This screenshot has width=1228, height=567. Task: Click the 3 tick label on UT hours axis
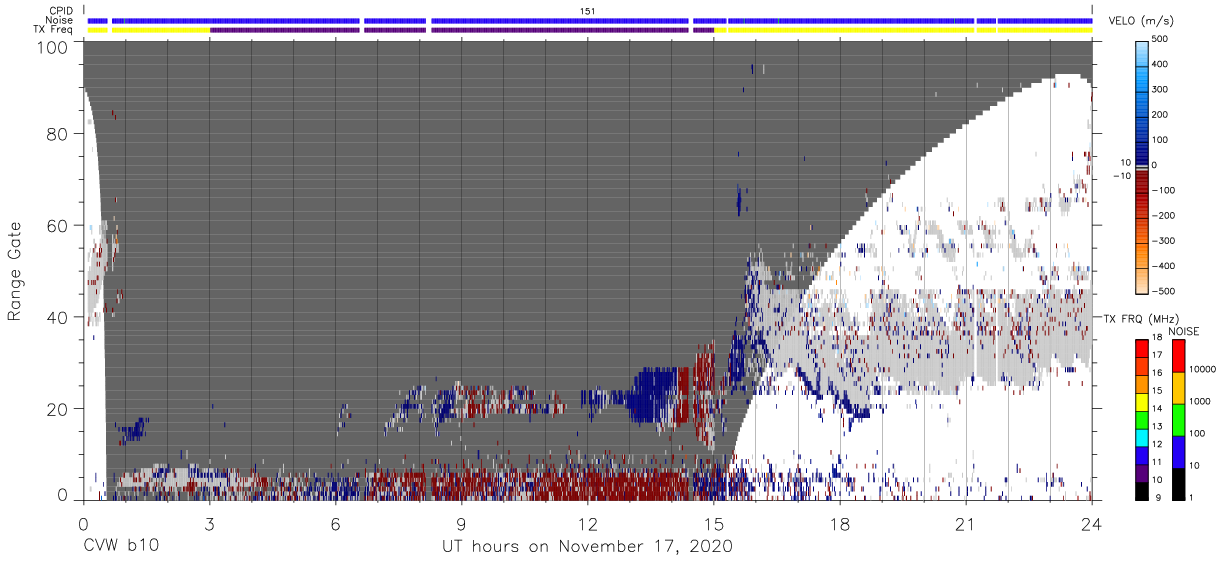(x=209, y=523)
